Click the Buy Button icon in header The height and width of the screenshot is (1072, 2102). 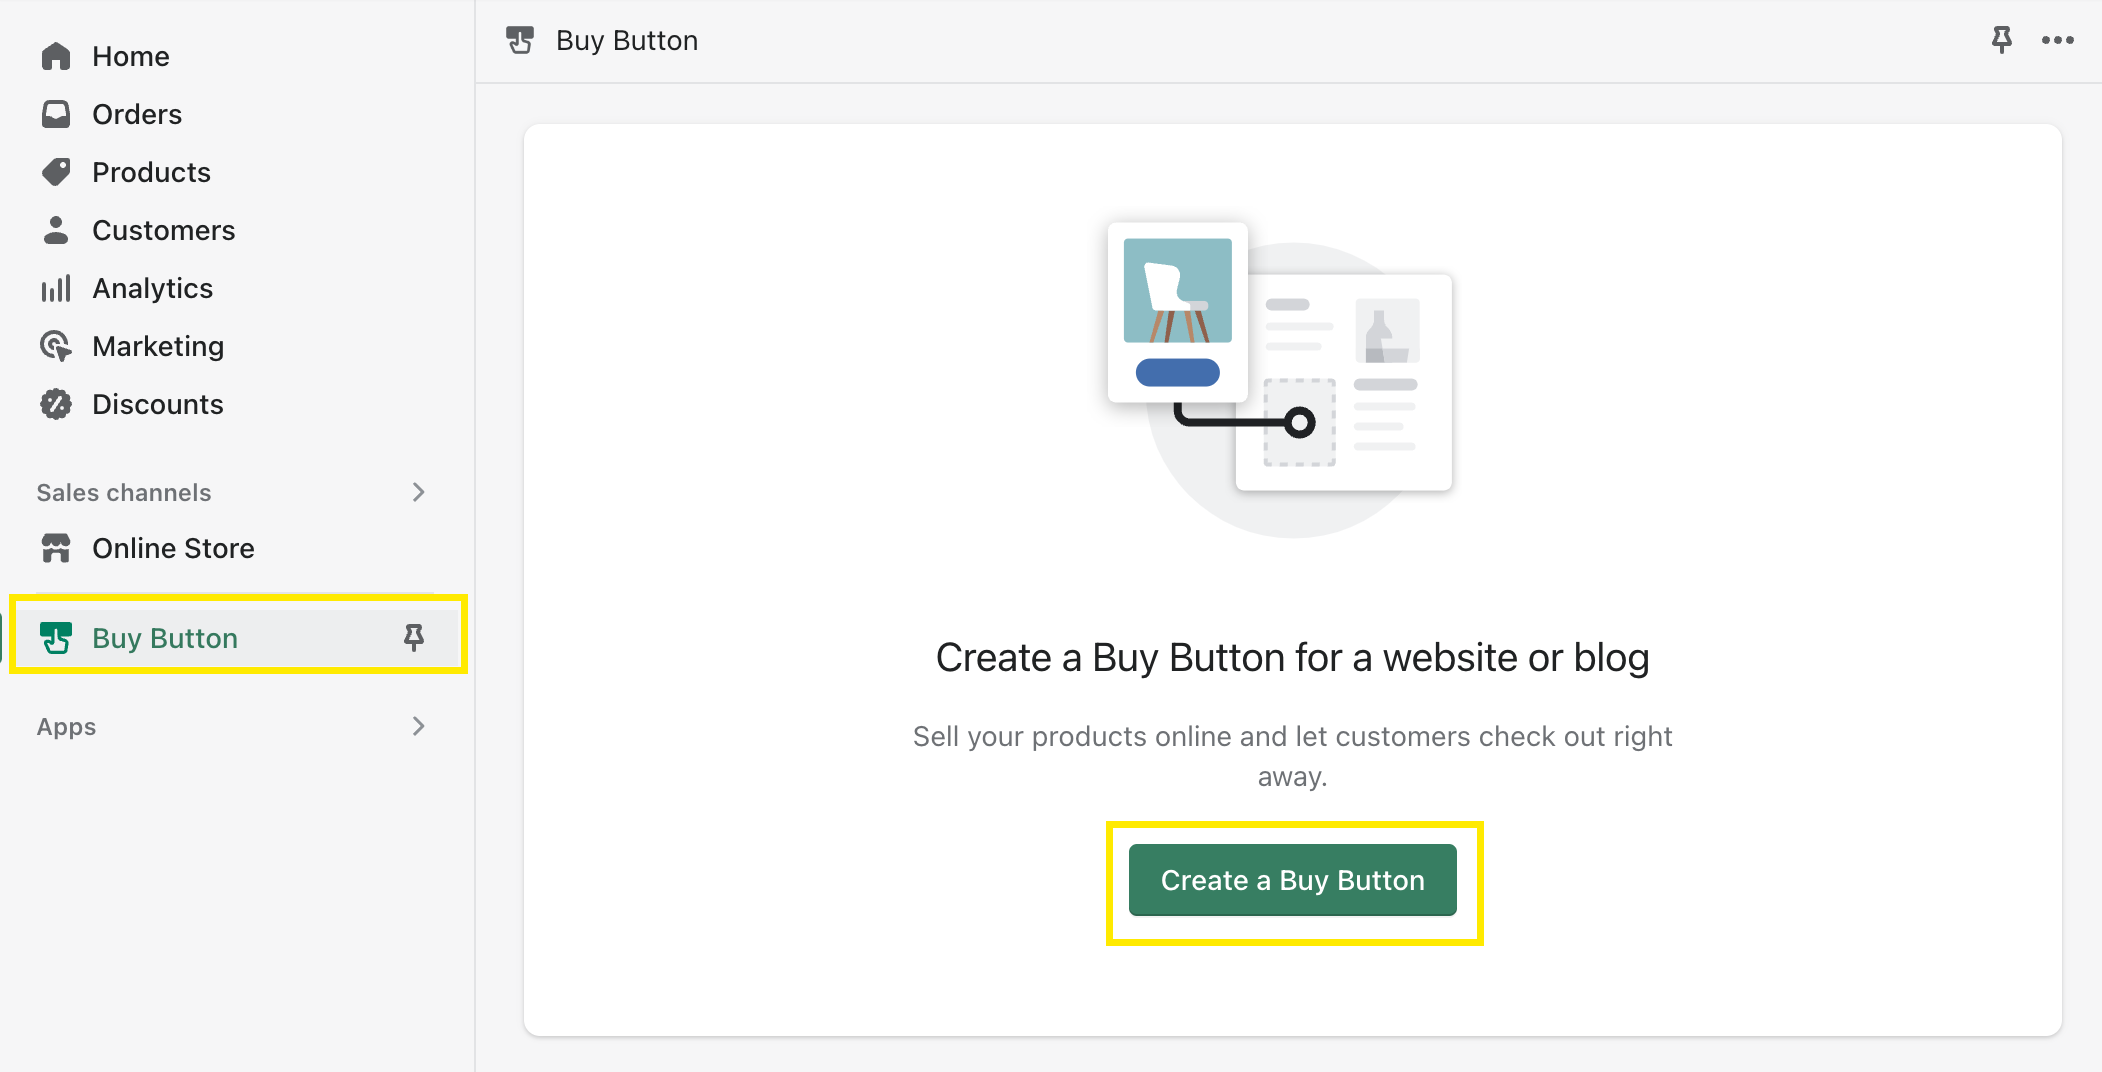(x=520, y=40)
